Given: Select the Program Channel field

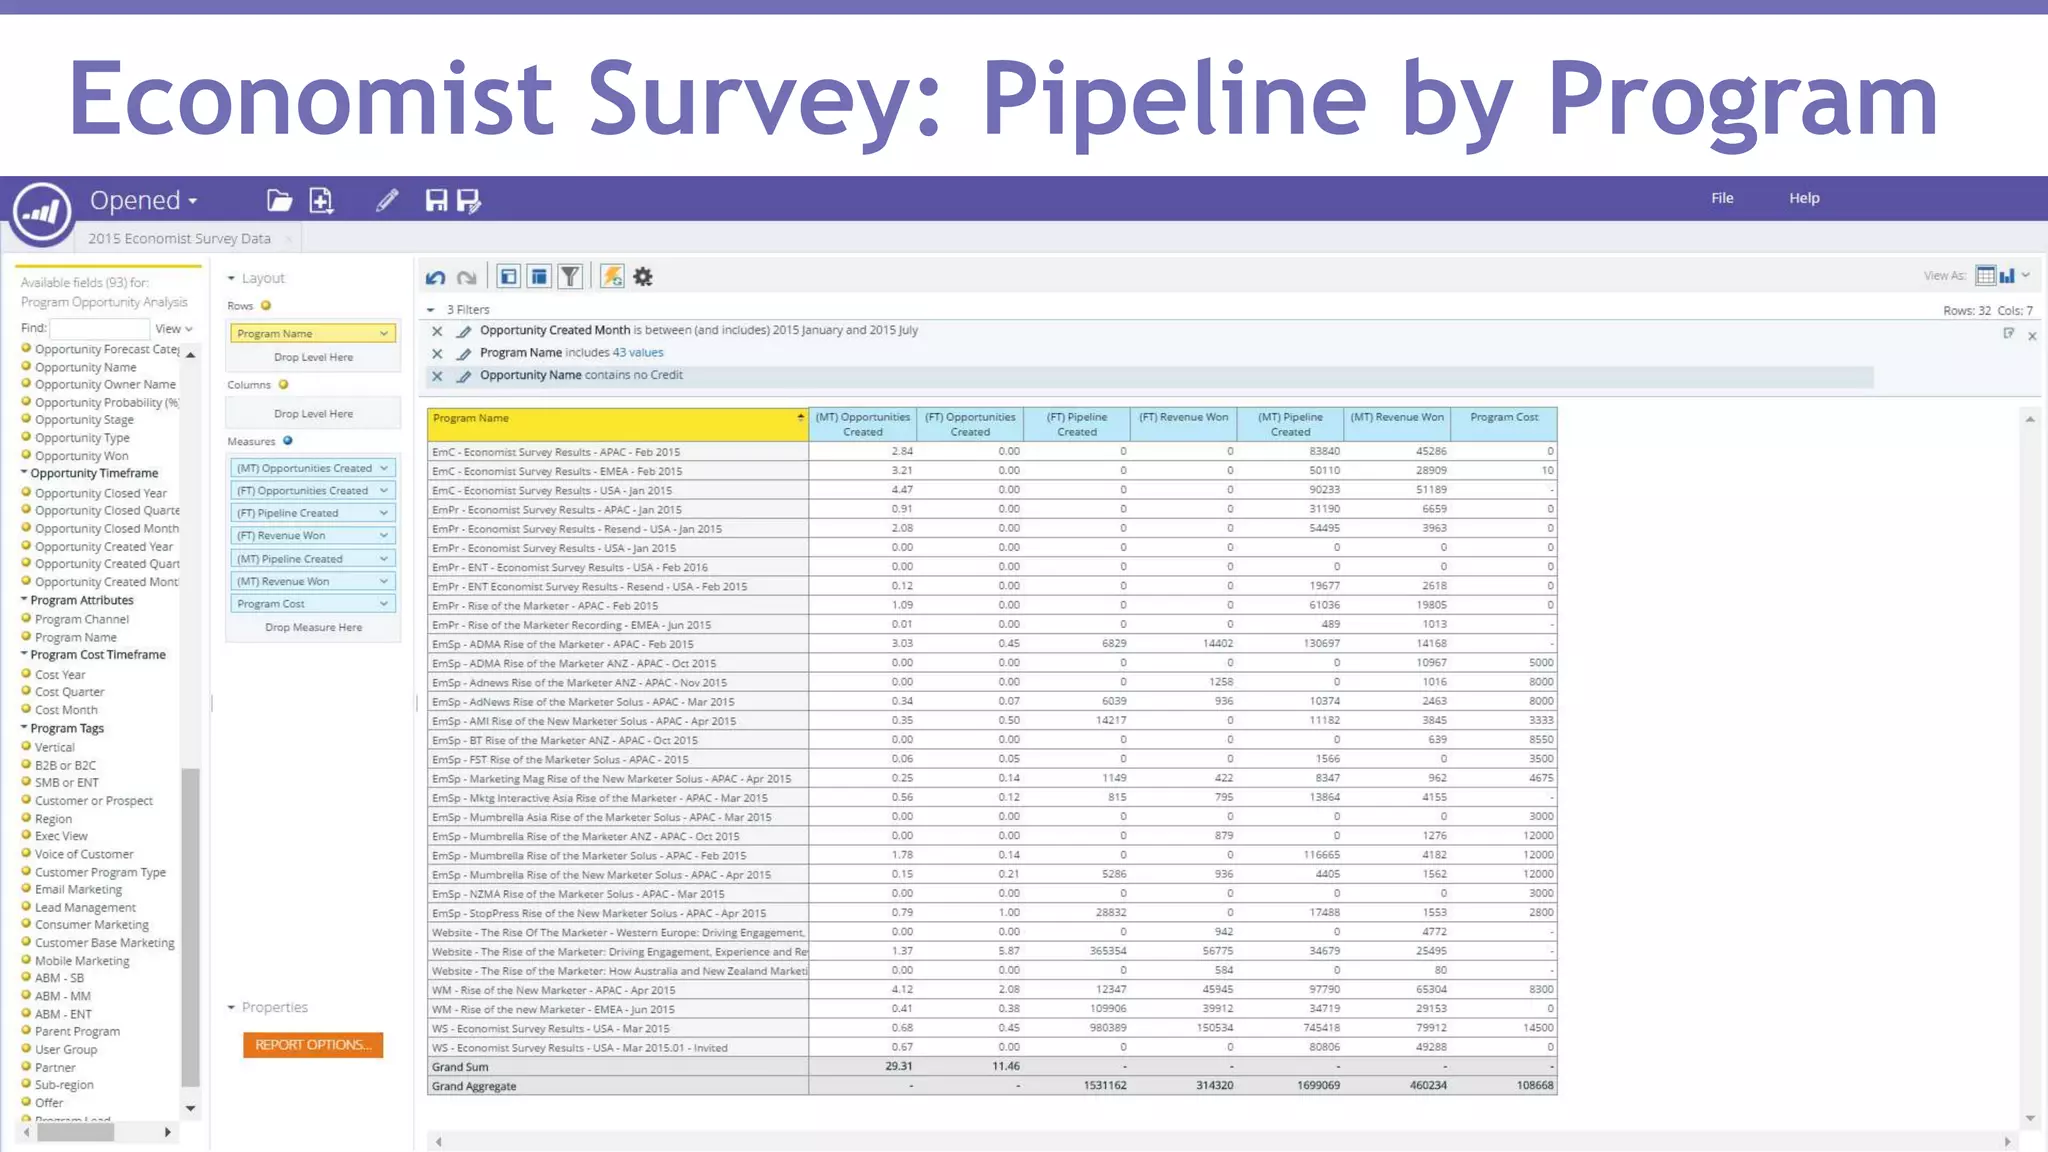Looking at the screenshot, I should pos(82,619).
